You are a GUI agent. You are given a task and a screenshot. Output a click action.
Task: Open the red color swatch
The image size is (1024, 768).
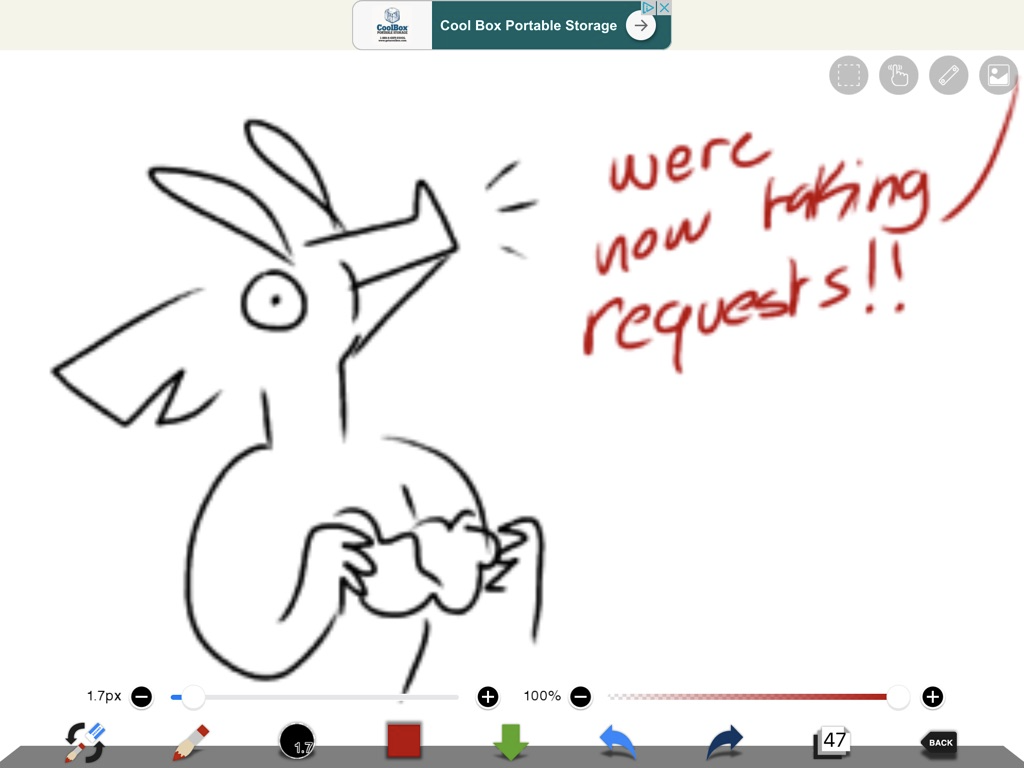click(404, 742)
